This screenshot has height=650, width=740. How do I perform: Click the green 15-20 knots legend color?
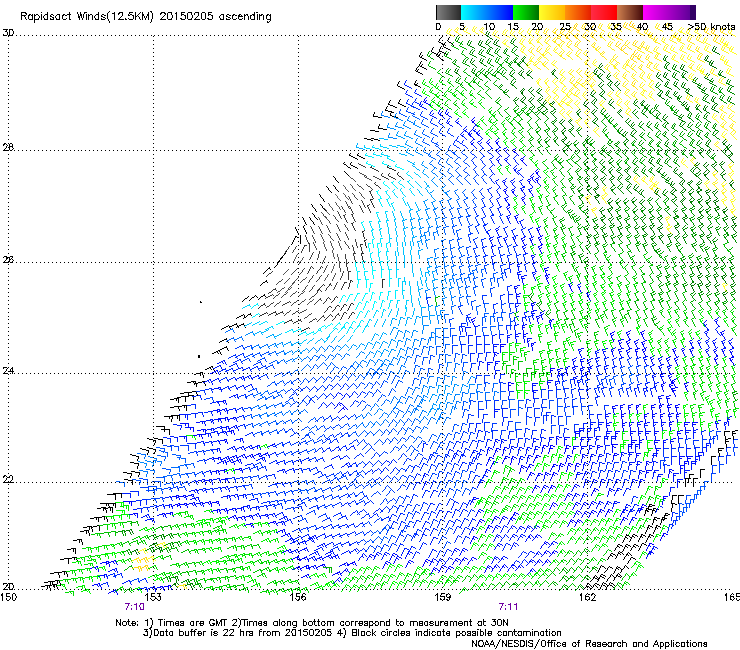(526, 12)
